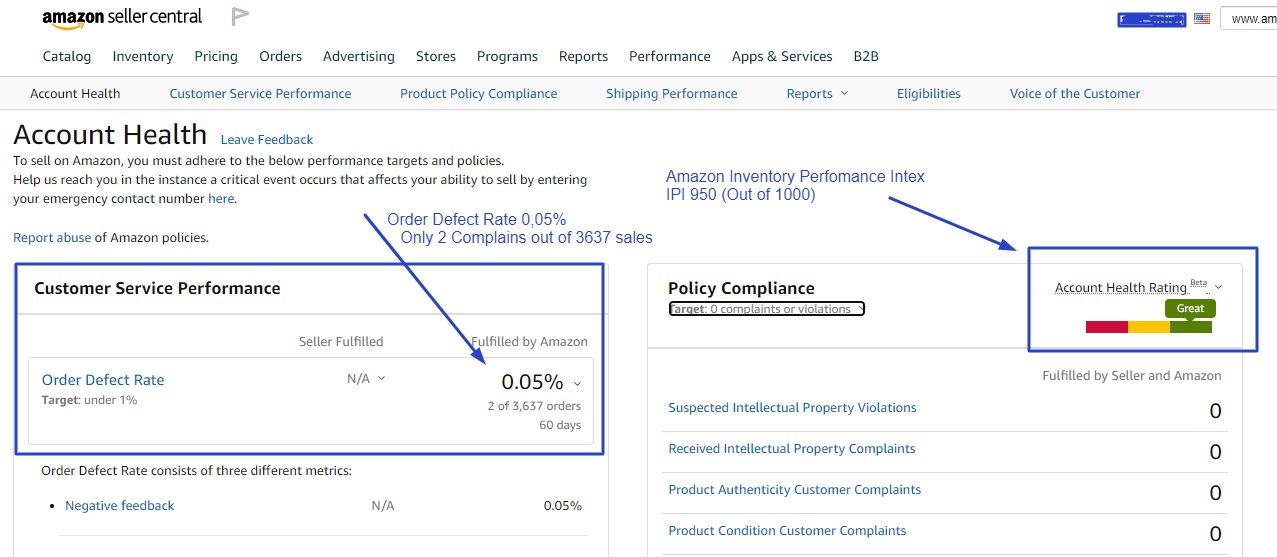
Task: Open Product Condition Customer Complaints
Action: pos(787,530)
